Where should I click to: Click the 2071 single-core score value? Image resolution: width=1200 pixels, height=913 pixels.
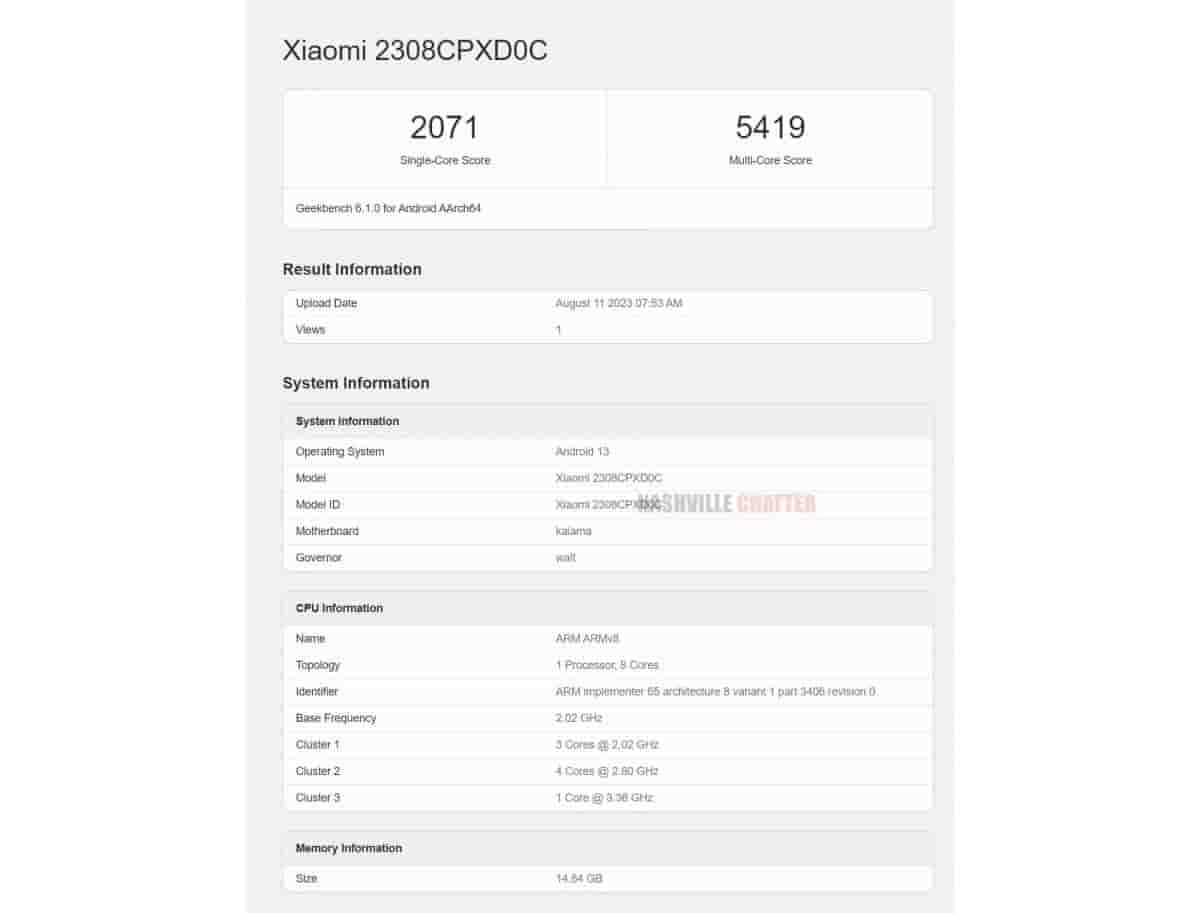click(x=444, y=128)
